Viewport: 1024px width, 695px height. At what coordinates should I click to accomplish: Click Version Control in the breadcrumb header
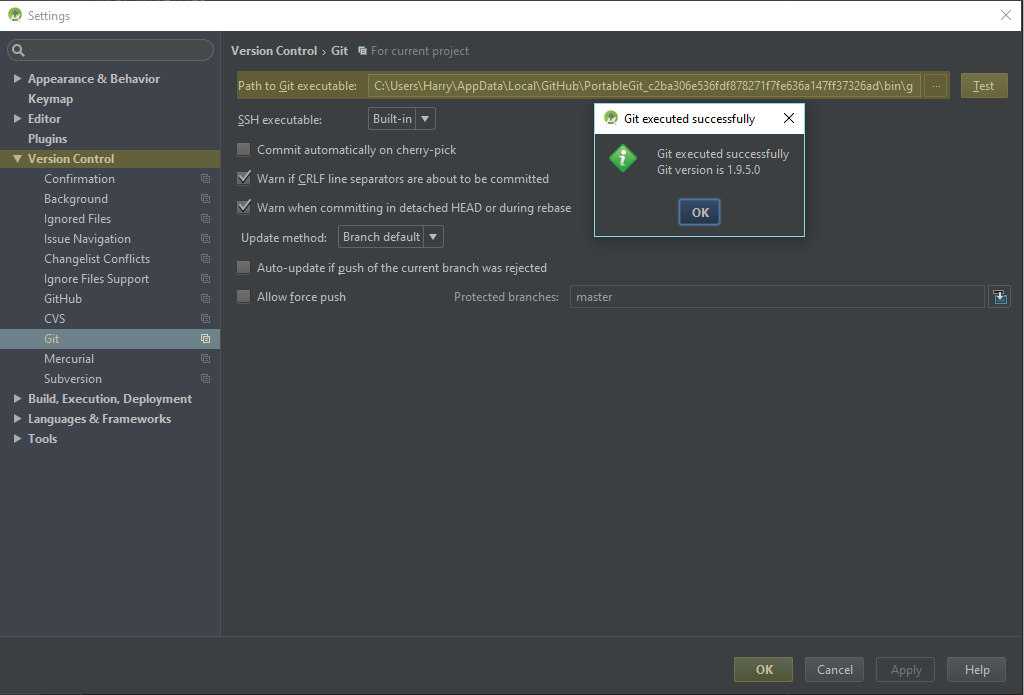(274, 50)
